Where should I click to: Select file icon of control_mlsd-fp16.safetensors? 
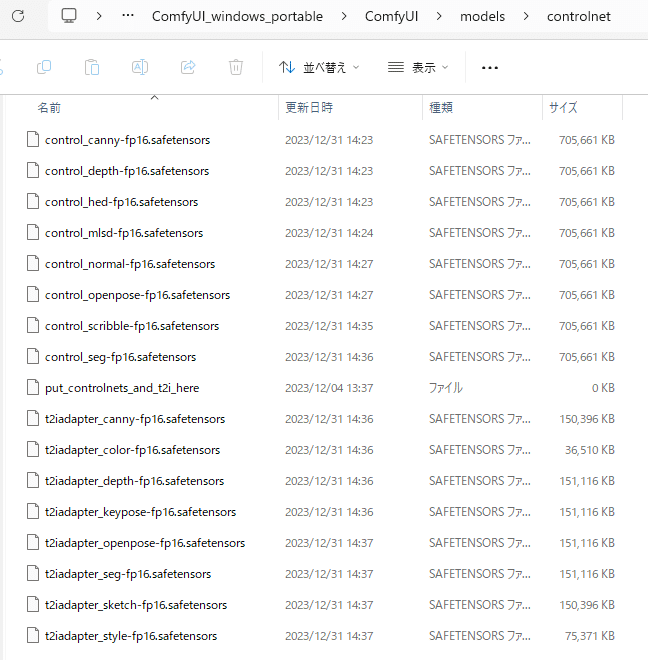[33, 232]
